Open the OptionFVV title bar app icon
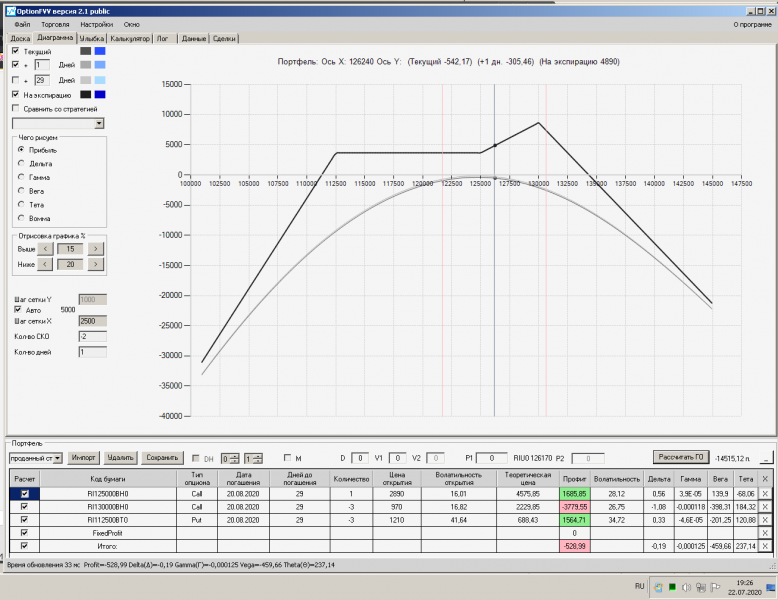This screenshot has width=778, height=600. (x=10, y=11)
